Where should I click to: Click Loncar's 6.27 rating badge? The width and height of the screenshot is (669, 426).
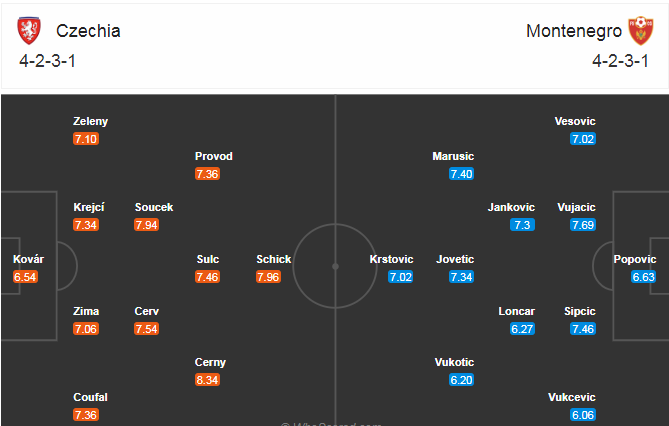tap(522, 329)
